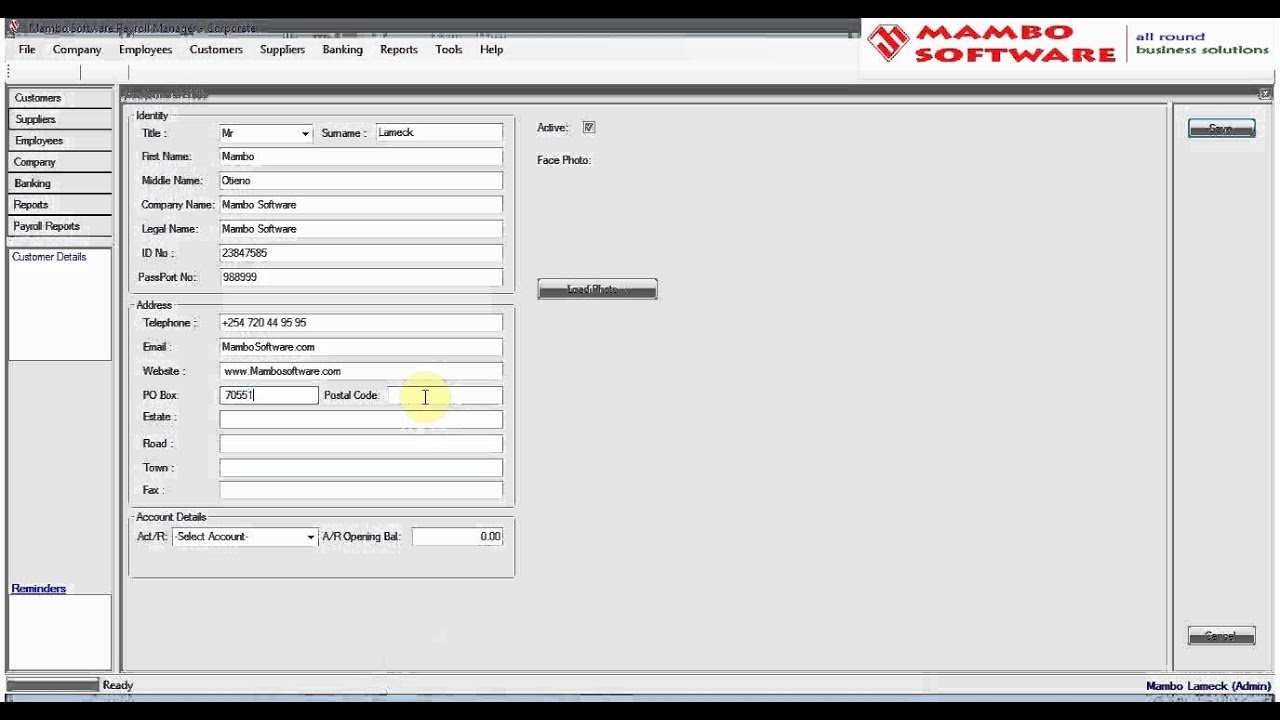
Task: Click the First Name field
Action: (361, 156)
